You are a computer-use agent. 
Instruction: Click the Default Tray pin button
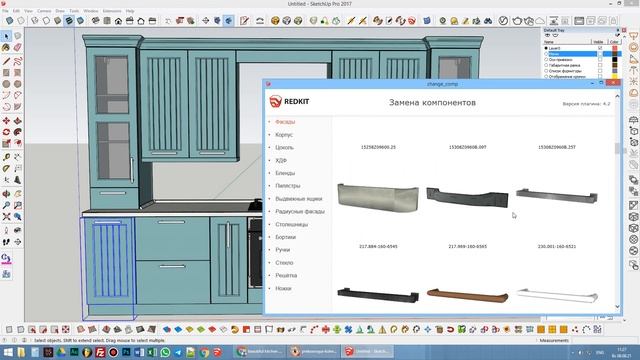pos(618,30)
